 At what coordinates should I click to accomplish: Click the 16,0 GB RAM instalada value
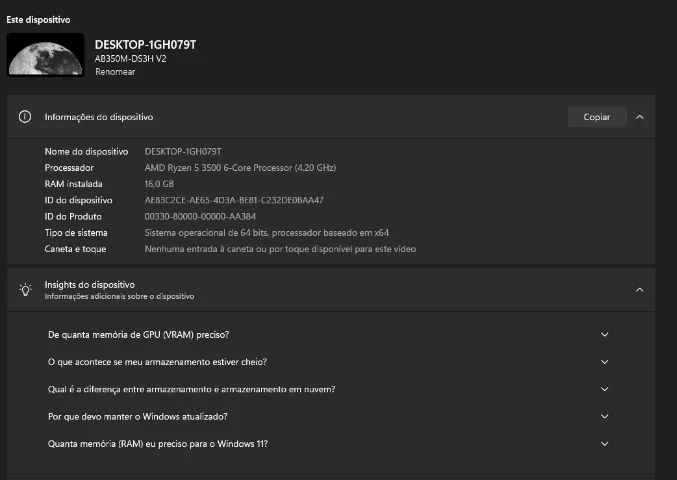pyautogui.click(x=159, y=184)
